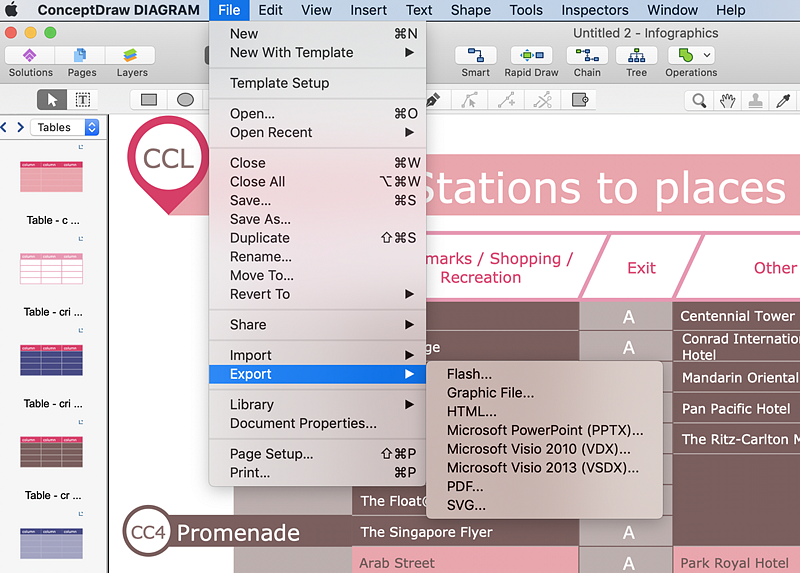Viewport: 800px width, 573px height.
Task: Expand the Revert To submenu
Action: click(317, 294)
